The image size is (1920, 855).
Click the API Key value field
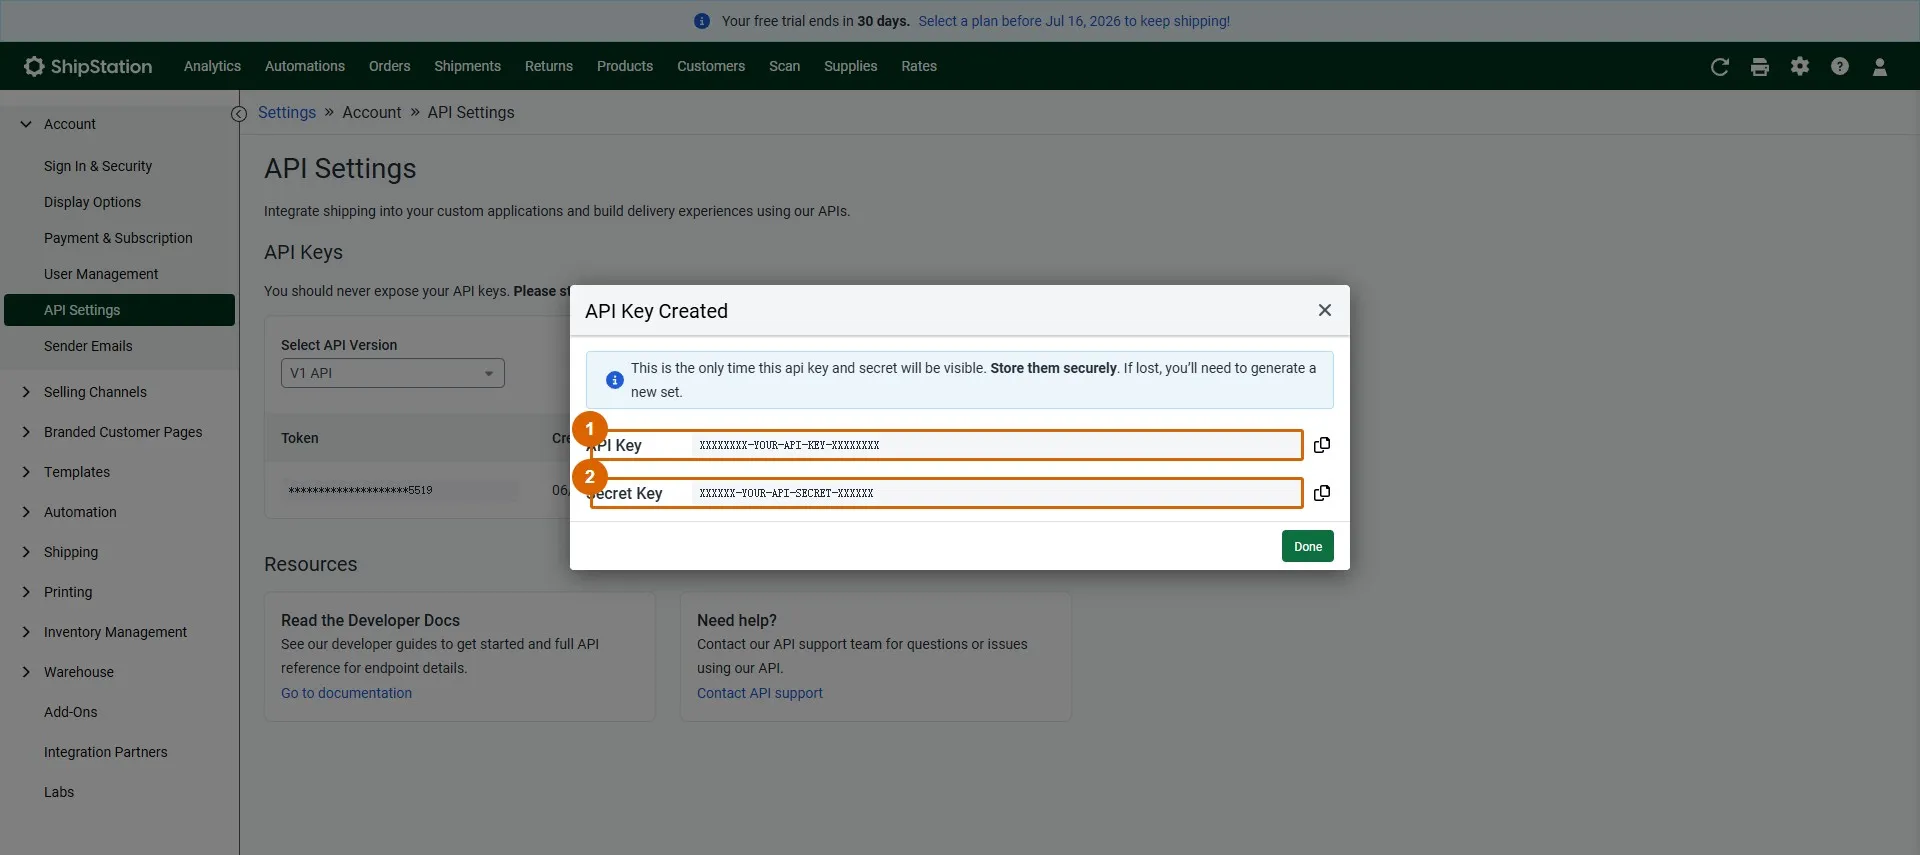(996, 445)
